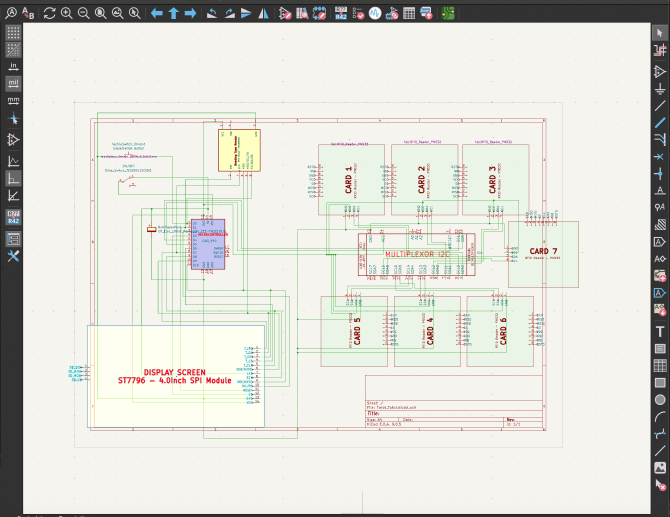This screenshot has width=670, height=517.
Task: Click the Zoom In magnifier icon
Action: (x=66, y=14)
